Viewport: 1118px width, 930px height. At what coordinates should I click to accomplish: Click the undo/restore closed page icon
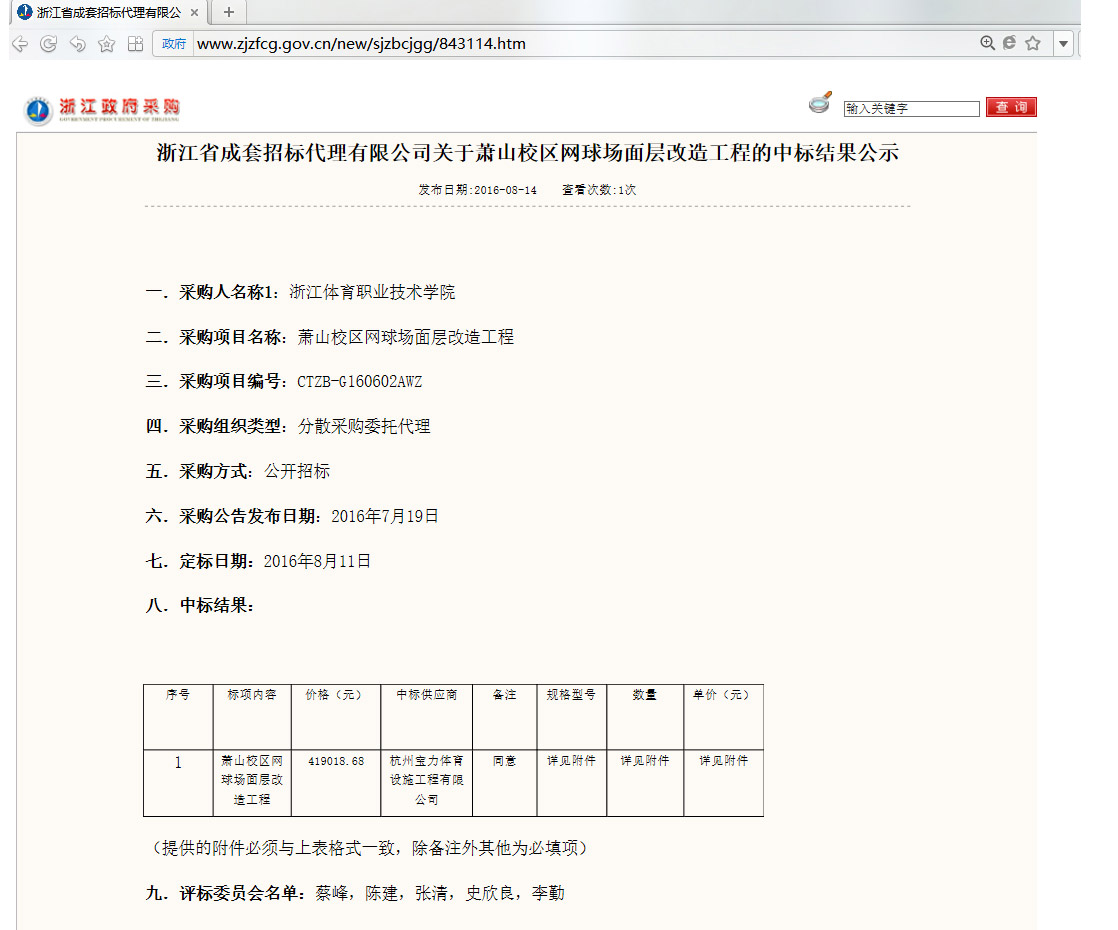click(x=77, y=44)
